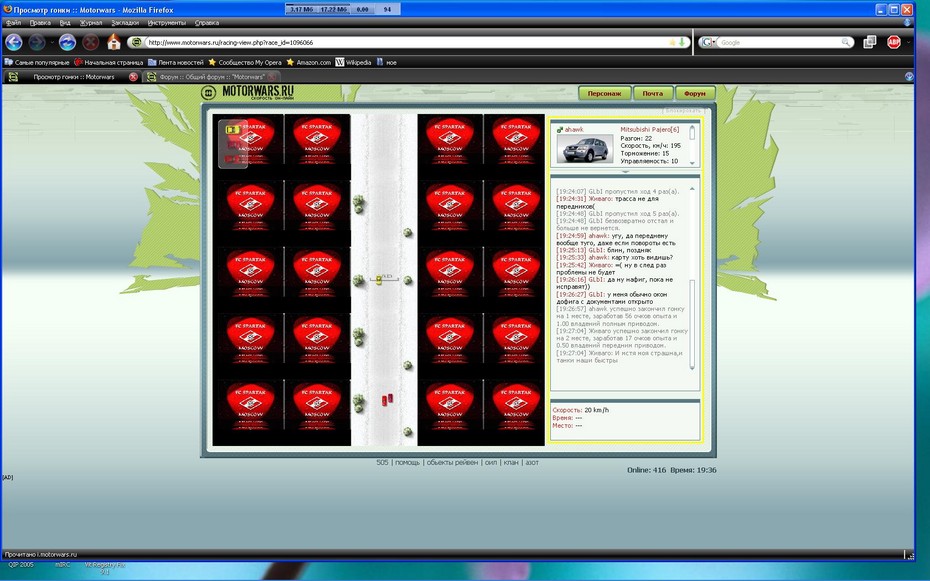Open the Wikipedia bookmark
930x581 pixels.
(353, 62)
